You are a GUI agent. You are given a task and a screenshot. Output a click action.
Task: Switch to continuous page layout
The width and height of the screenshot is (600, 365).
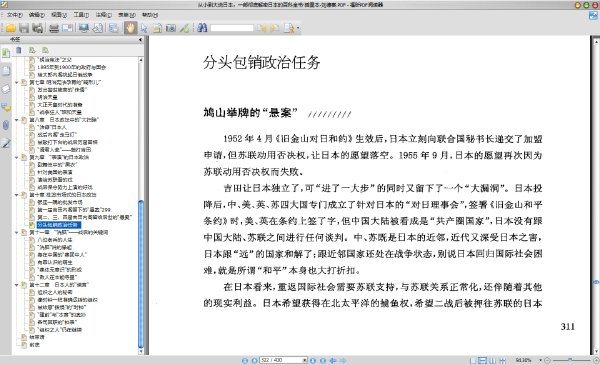coord(483,360)
